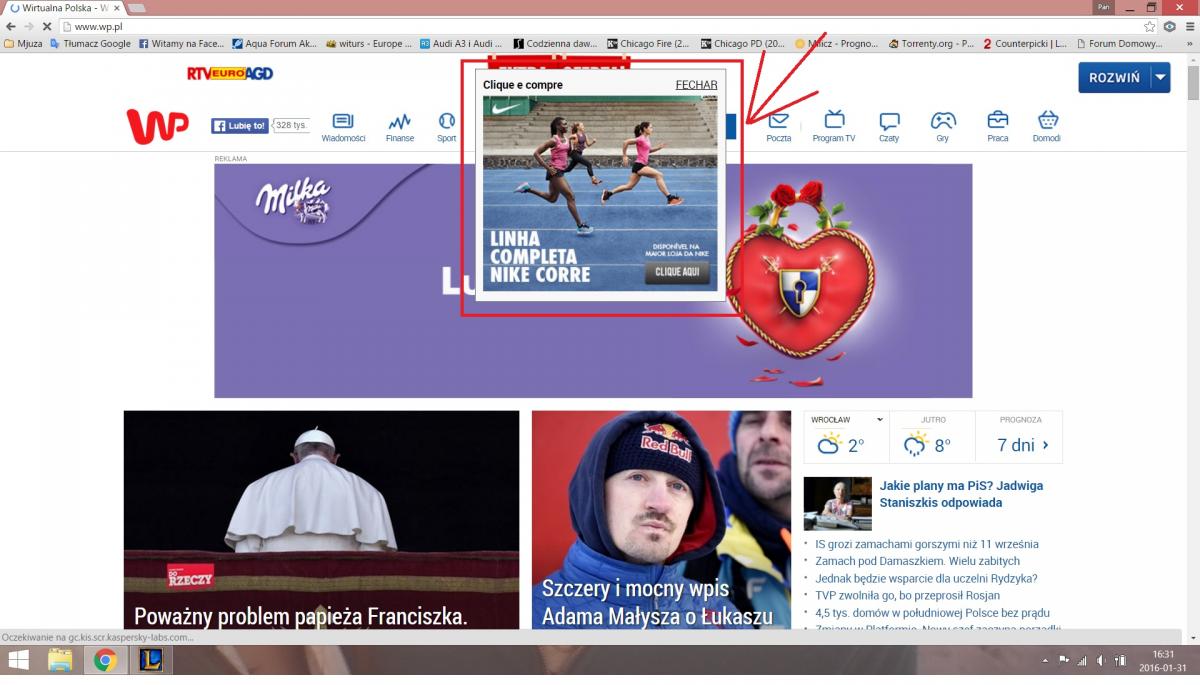Open the Forum Domowy bookmark

tap(1121, 44)
